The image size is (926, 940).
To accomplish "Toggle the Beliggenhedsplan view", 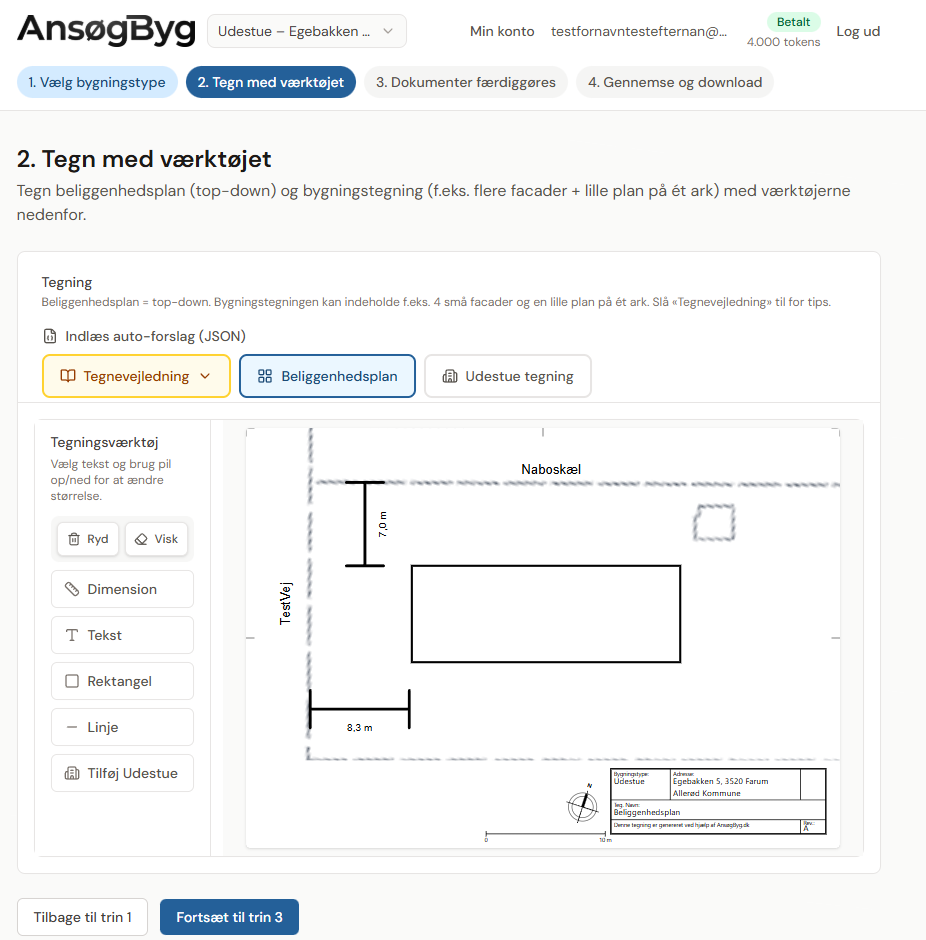I will coord(327,376).
